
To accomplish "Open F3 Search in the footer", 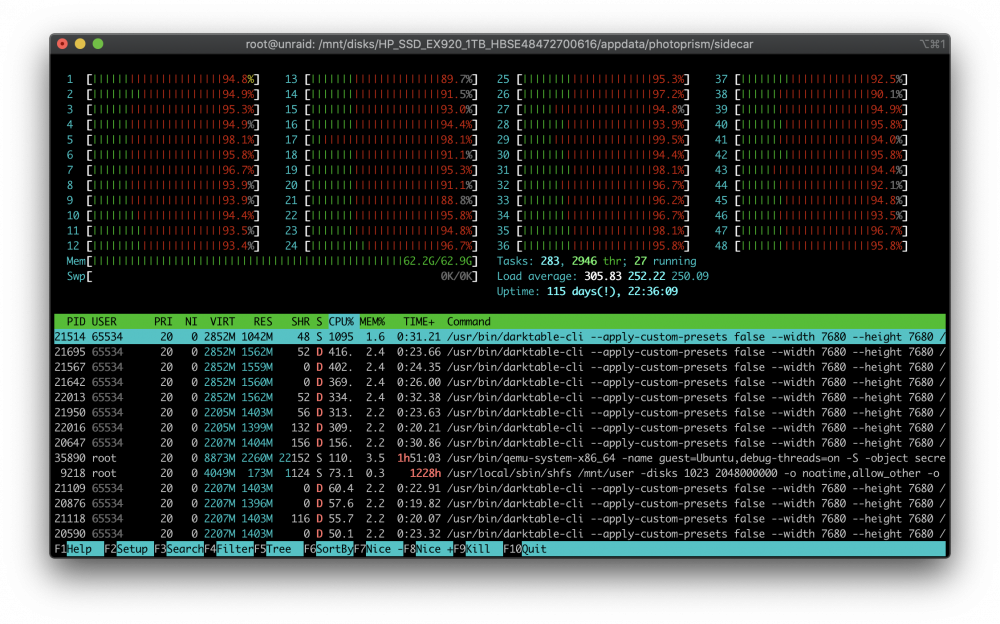I will pos(179,549).
